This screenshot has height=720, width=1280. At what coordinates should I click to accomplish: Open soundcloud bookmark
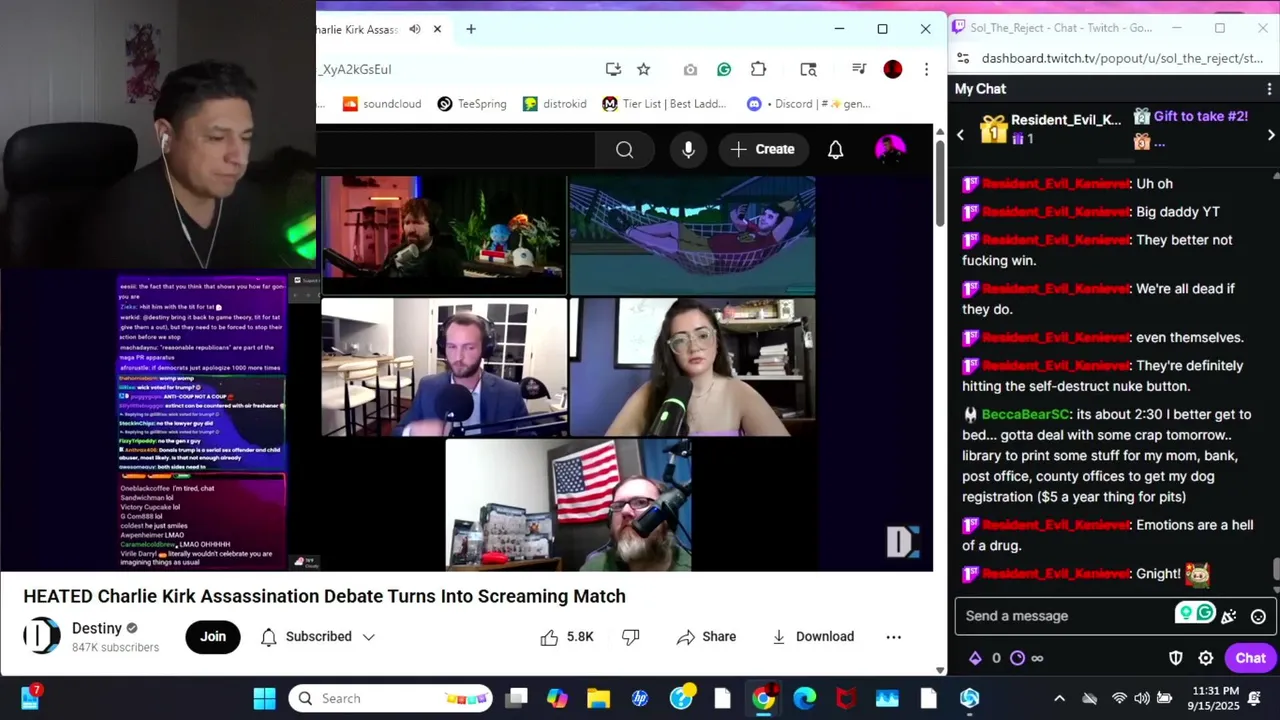381,103
